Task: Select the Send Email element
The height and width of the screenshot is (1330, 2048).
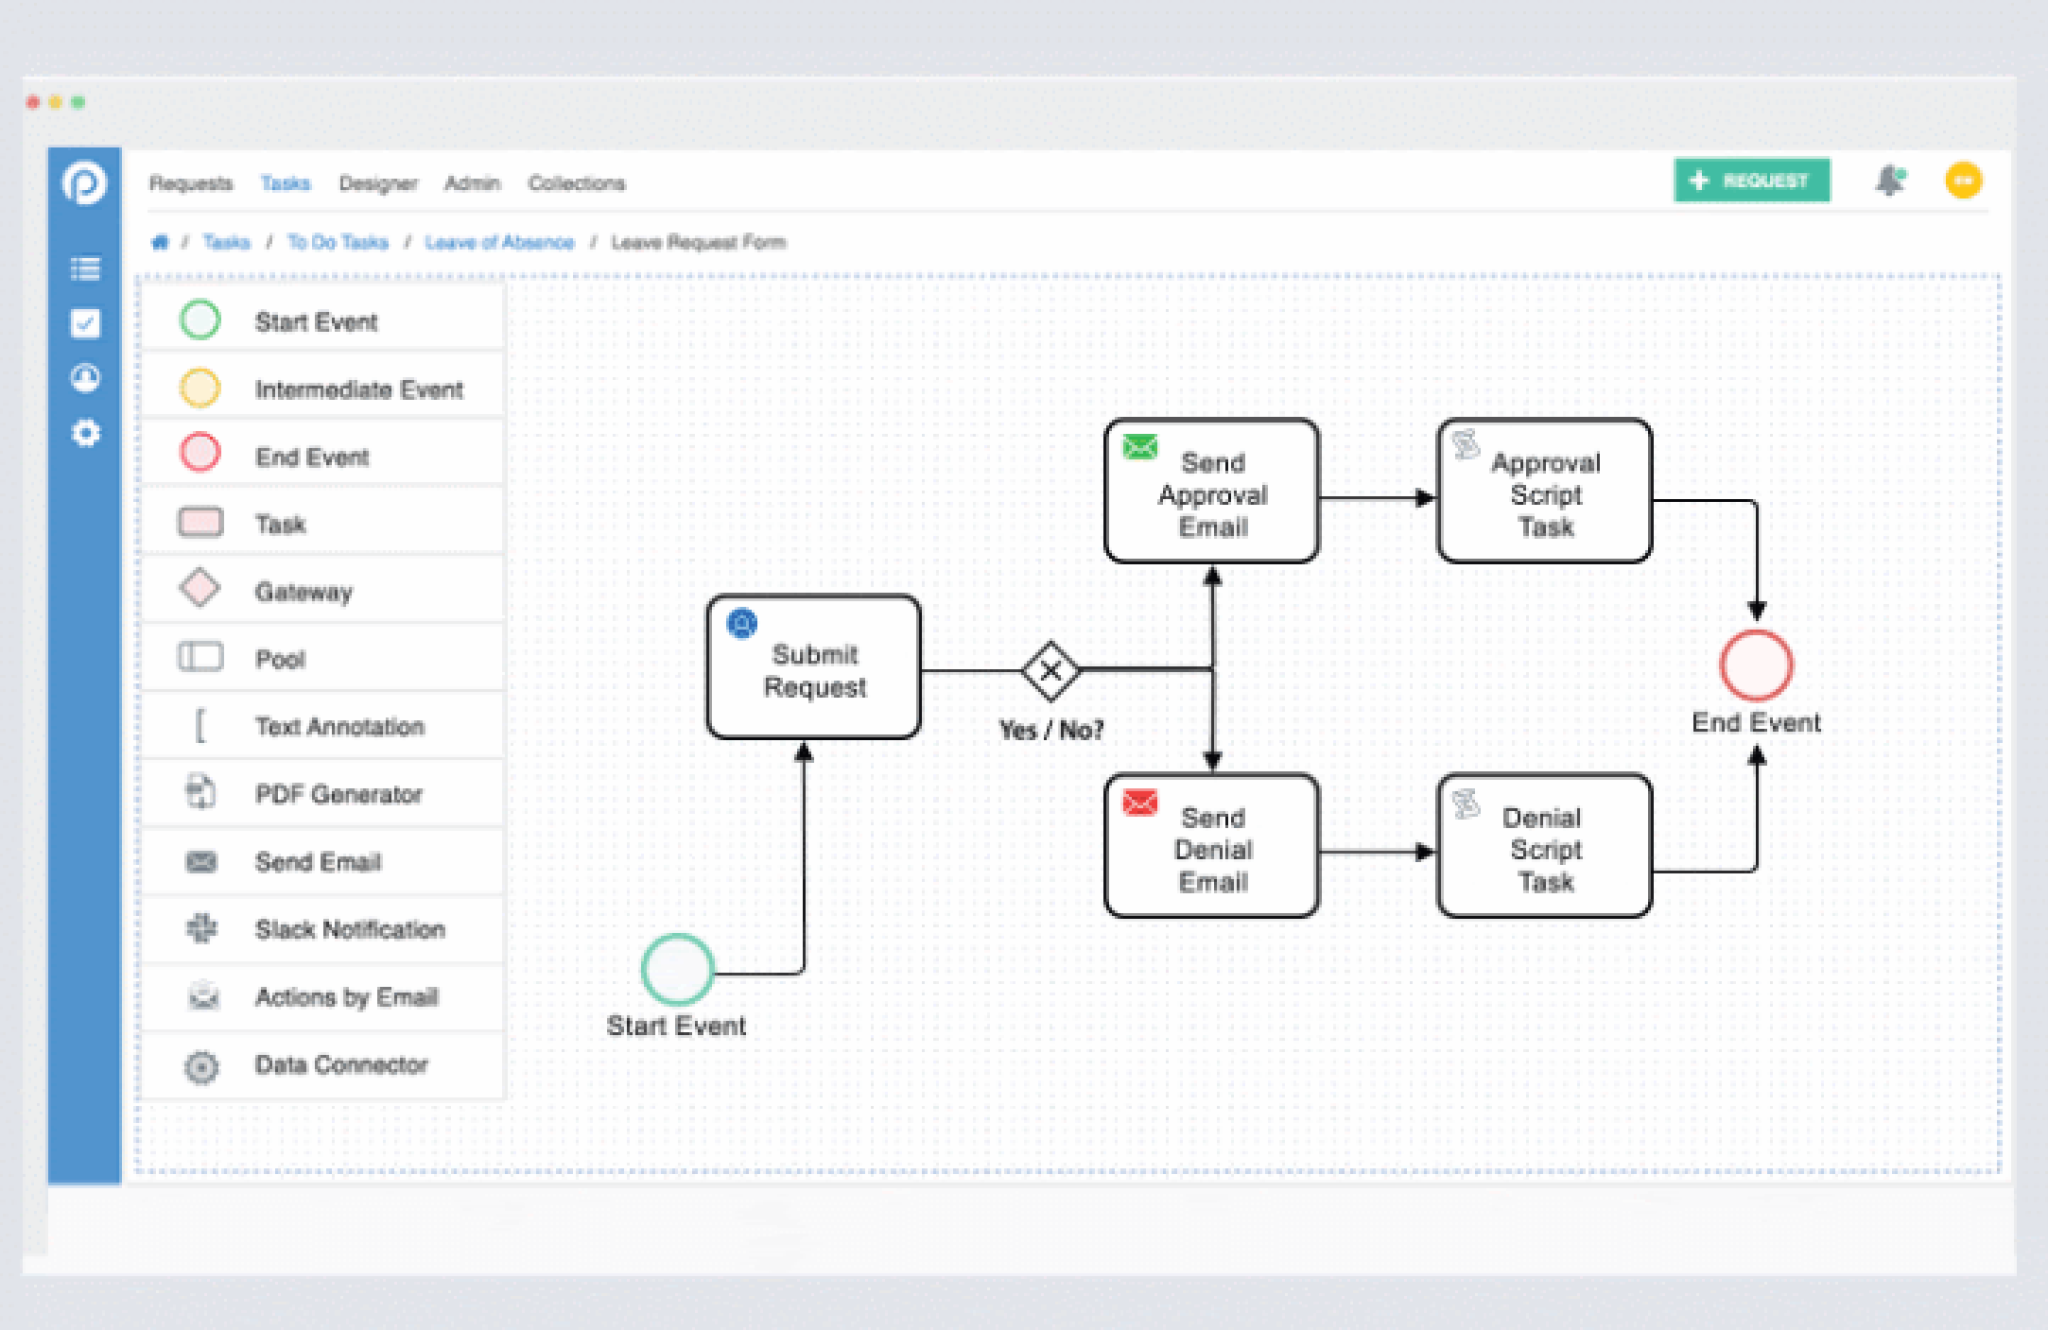Action: click(318, 861)
